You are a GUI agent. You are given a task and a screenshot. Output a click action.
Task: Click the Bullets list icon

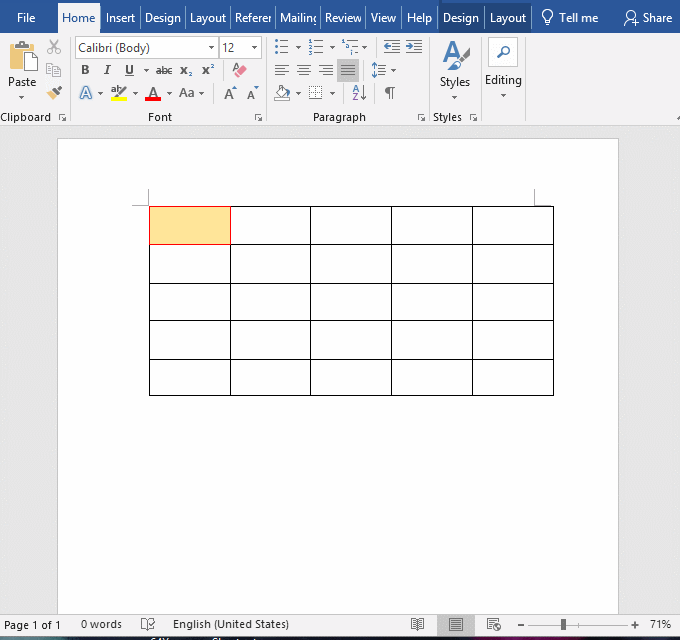[282, 46]
